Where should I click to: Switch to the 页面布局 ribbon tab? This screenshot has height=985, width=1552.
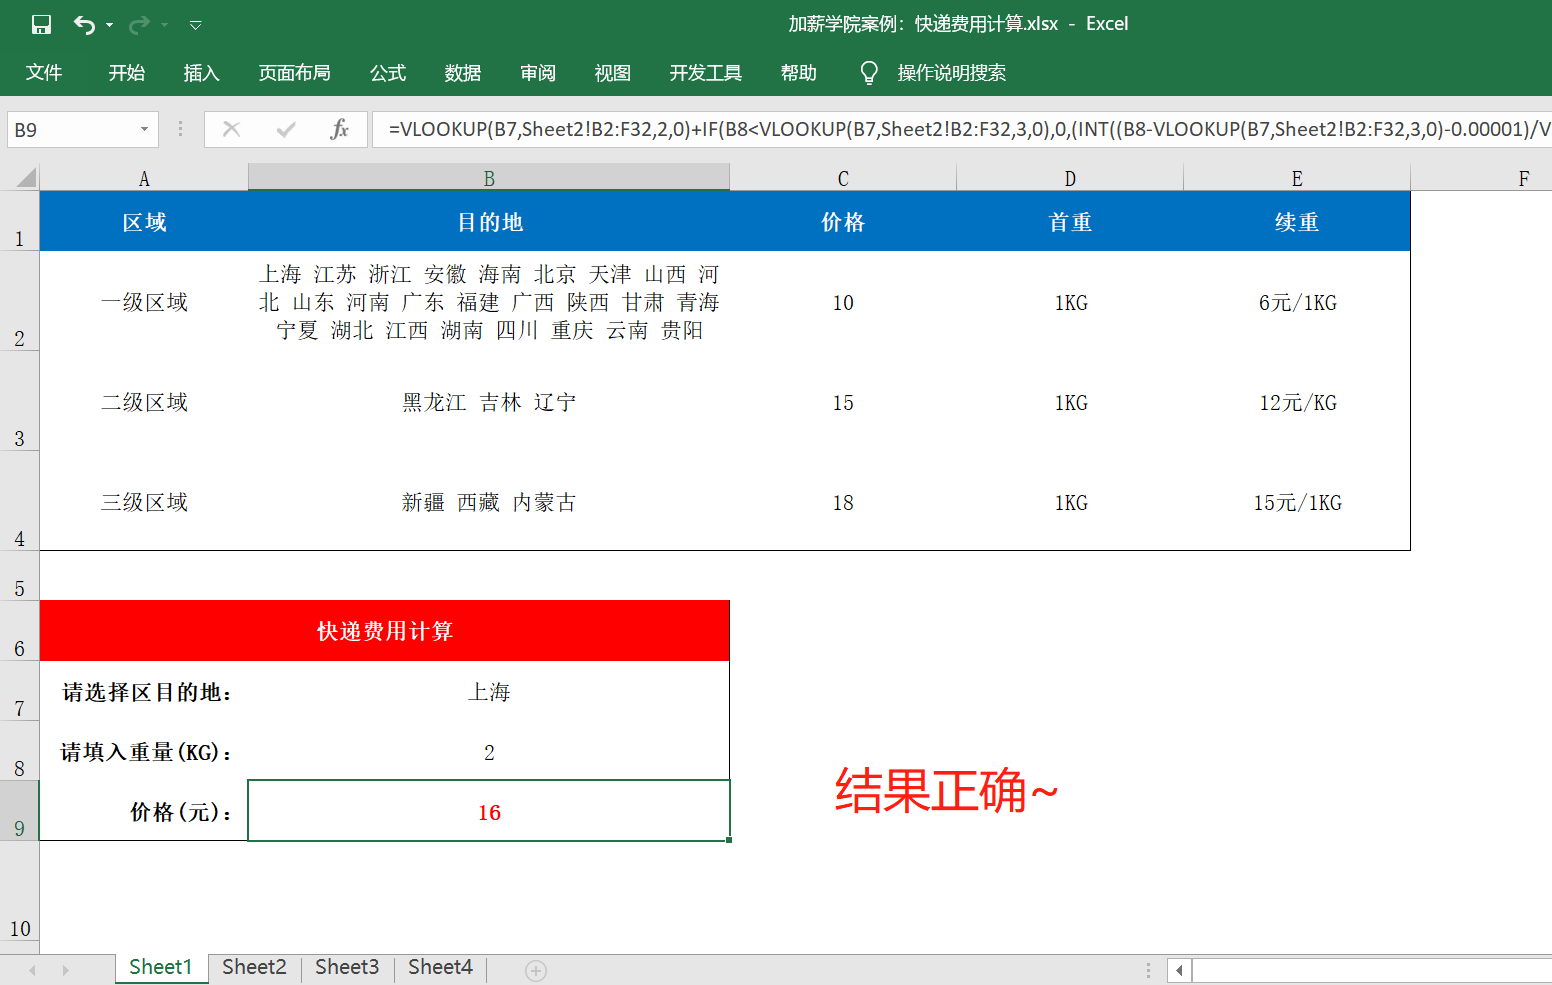(x=294, y=73)
